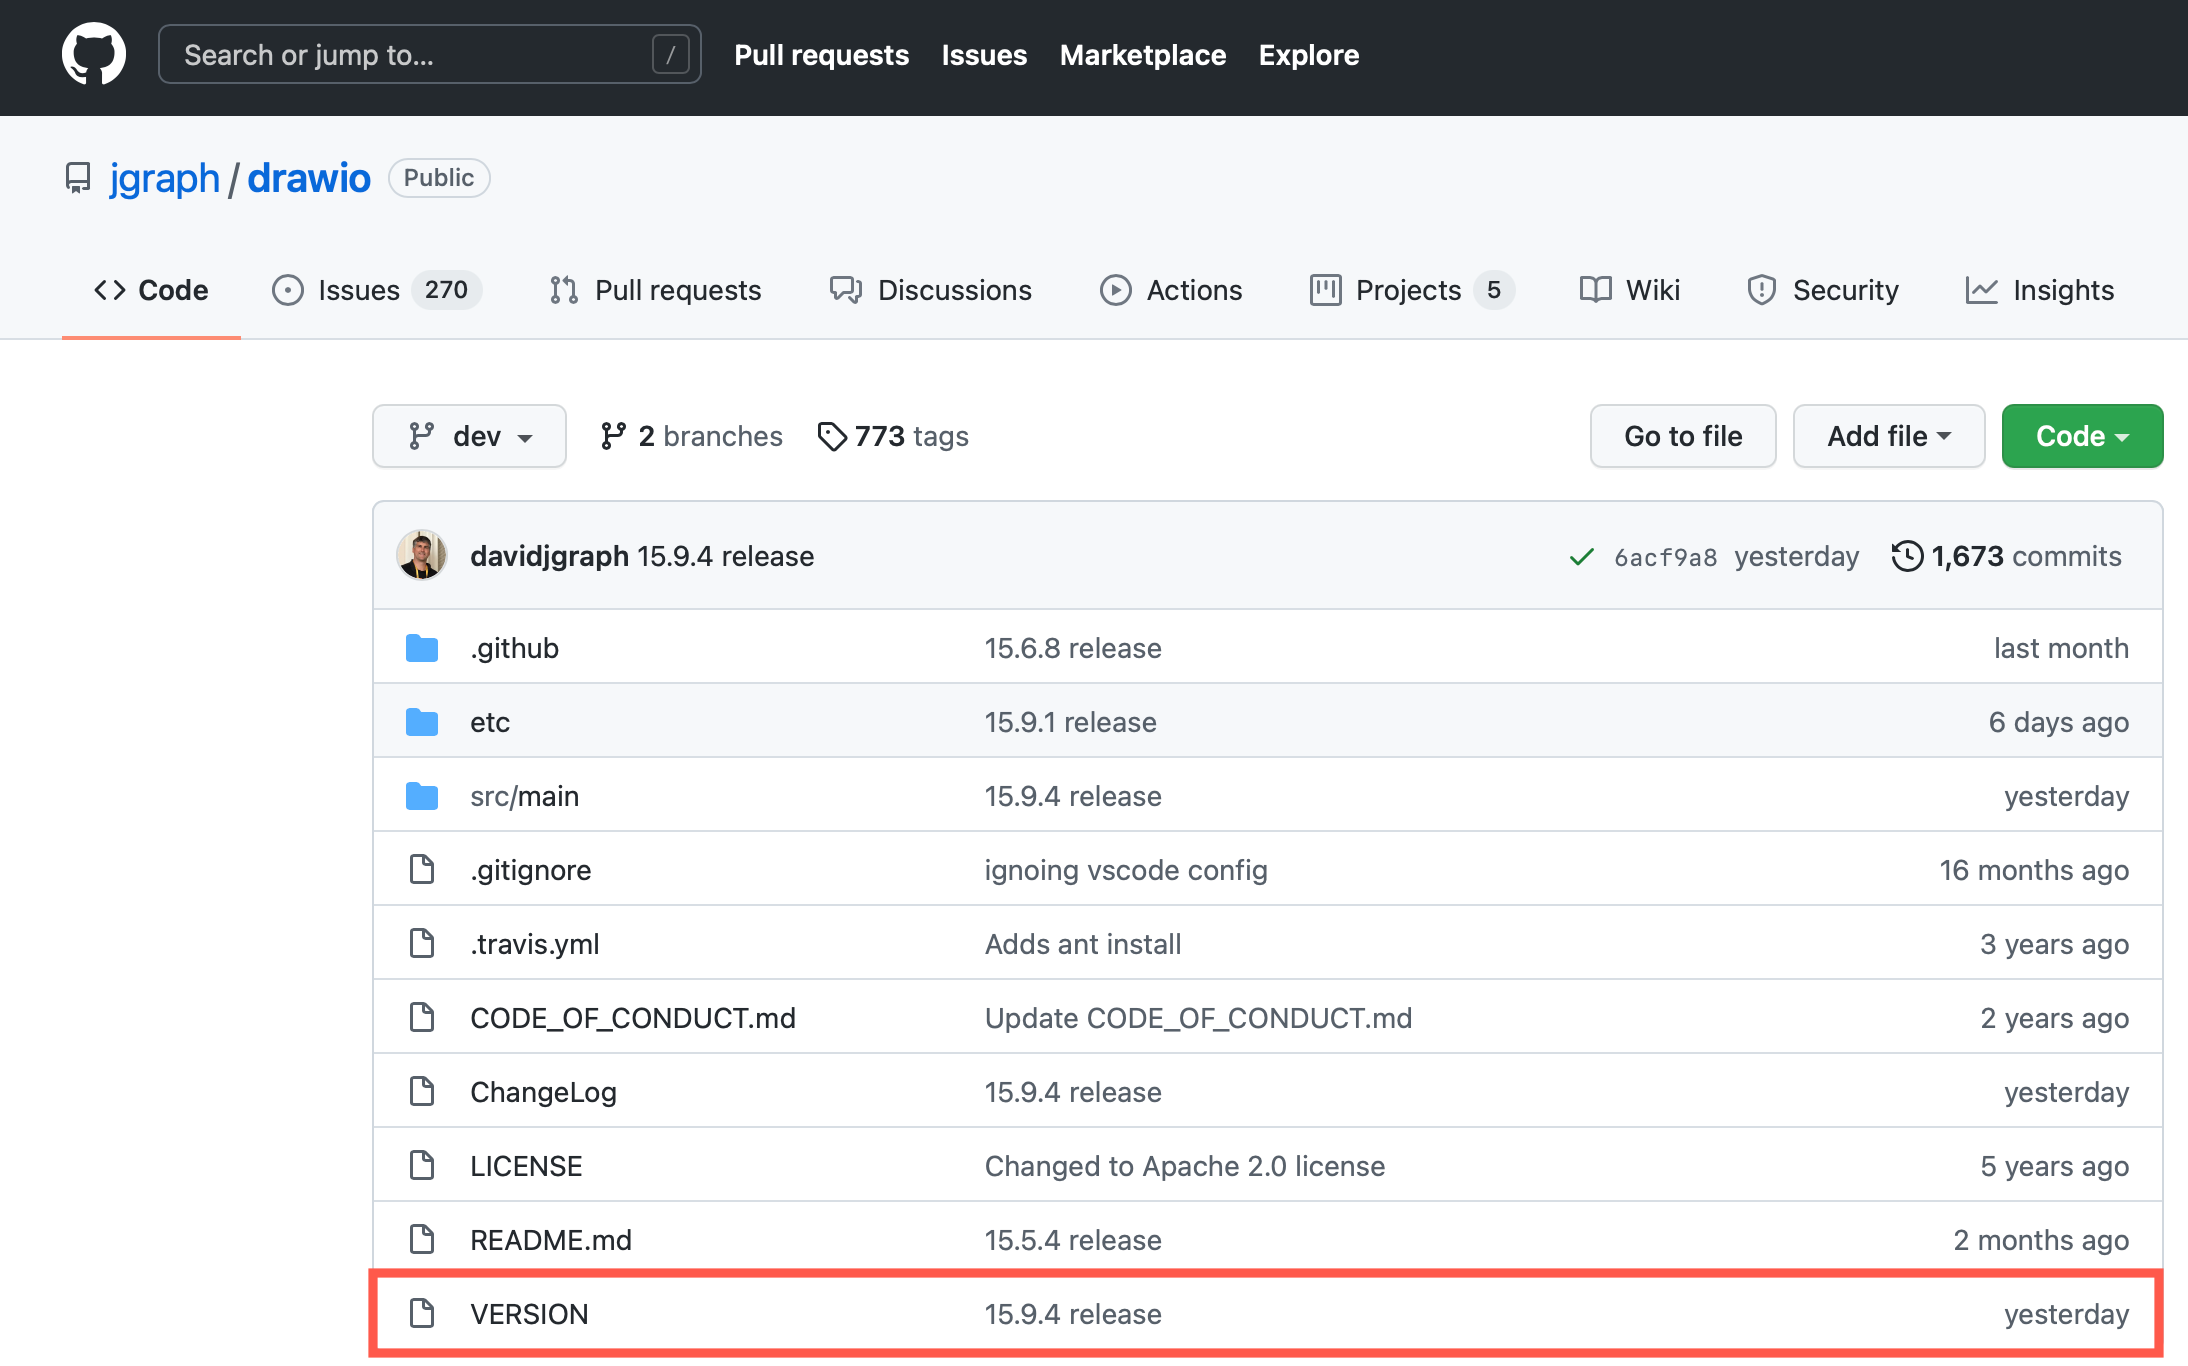This screenshot has width=2188, height=1366.
Task: Click the Security shield icon
Action: (1760, 290)
